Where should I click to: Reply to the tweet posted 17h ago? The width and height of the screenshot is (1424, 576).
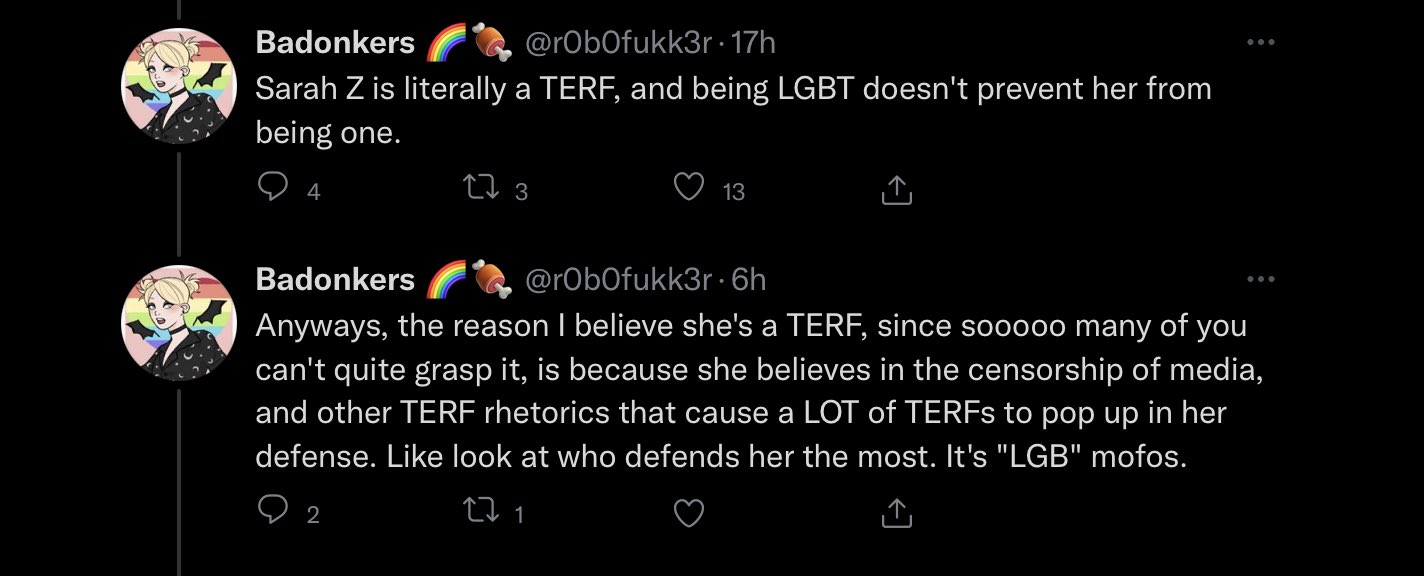click(272, 188)
